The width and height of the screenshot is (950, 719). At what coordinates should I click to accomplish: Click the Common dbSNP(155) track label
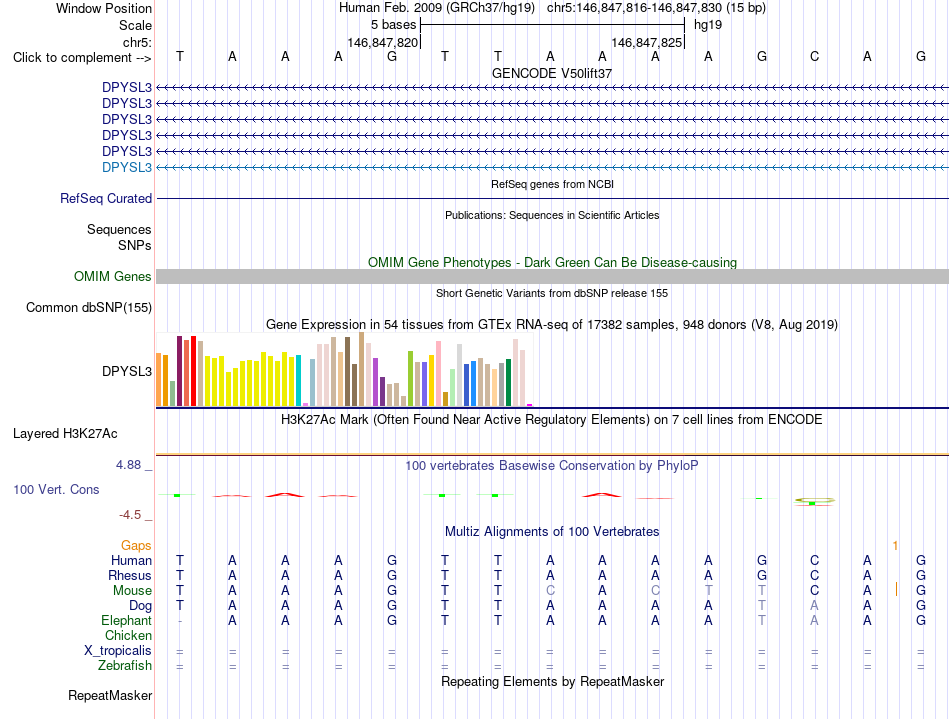click(88, 308)
